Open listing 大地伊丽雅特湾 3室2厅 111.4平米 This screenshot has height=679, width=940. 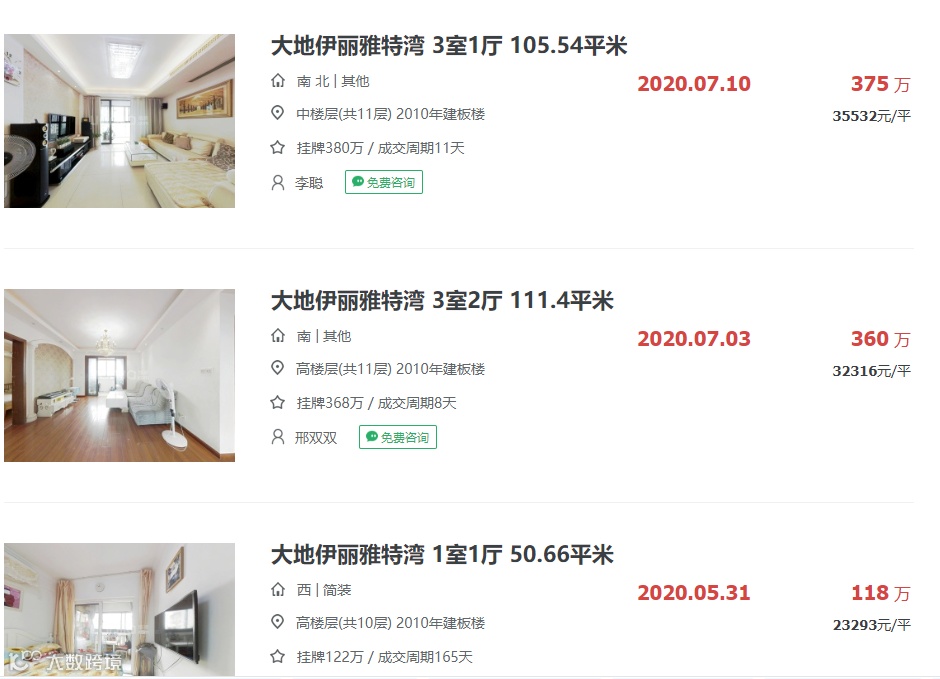(x=442, y=300)
